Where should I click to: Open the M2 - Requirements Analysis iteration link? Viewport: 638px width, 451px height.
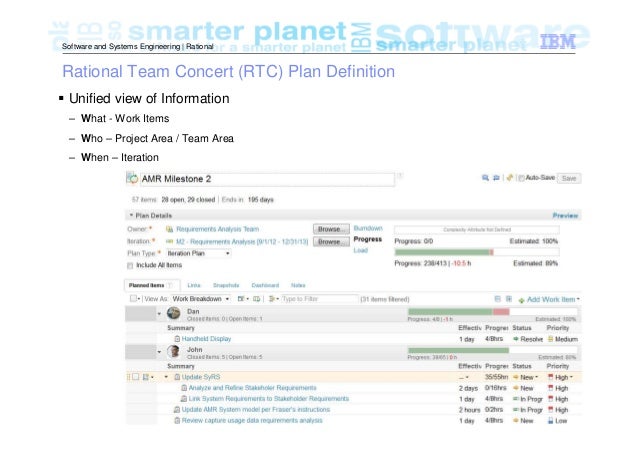coord(242,242)
